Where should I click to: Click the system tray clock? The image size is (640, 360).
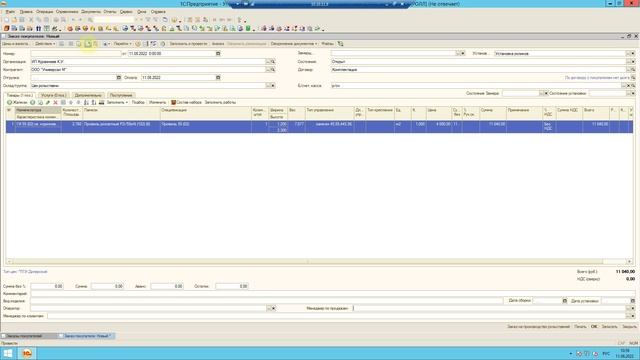(x=625, y=353)
